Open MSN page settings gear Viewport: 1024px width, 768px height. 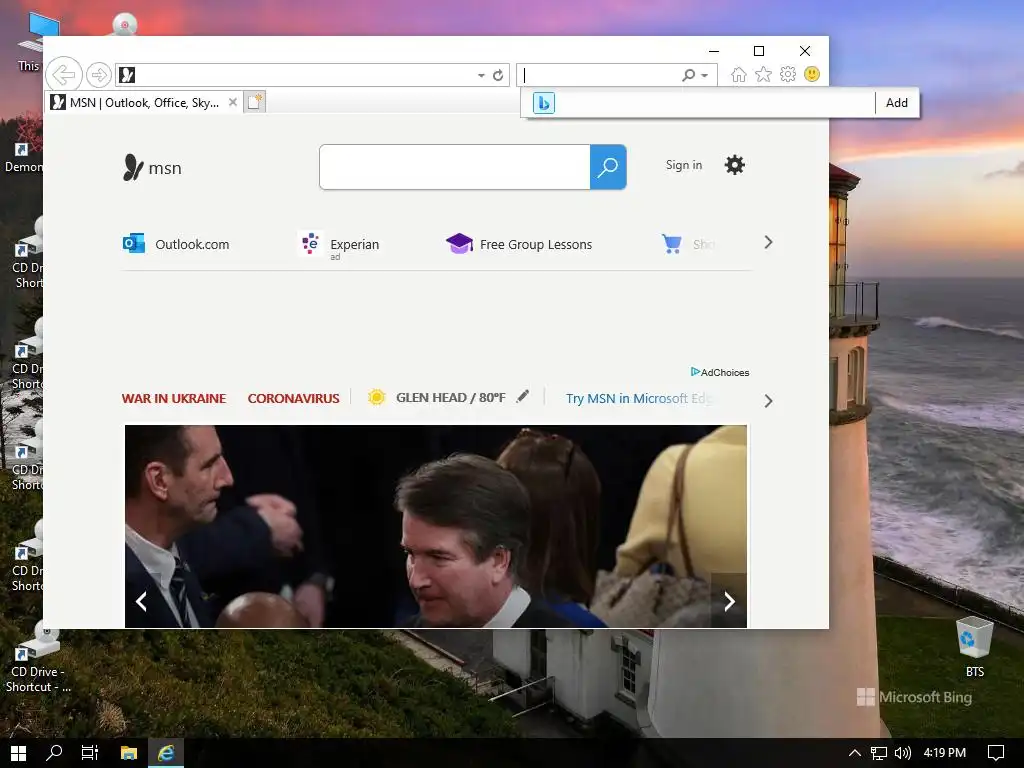click(x=735, y=165)
